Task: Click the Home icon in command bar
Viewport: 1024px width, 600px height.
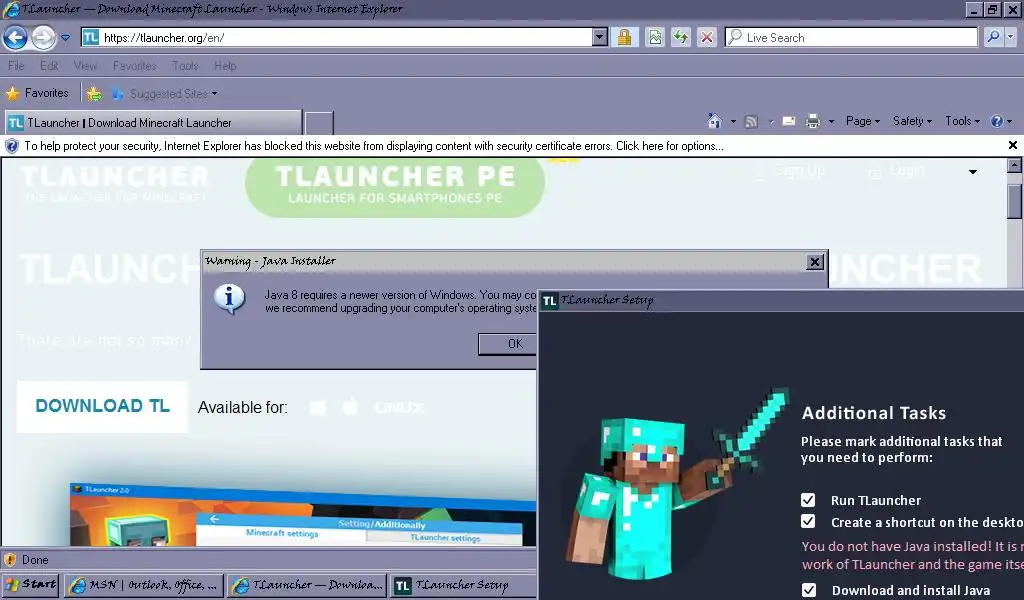Action: pyautogui.click(x=714, y=121)
